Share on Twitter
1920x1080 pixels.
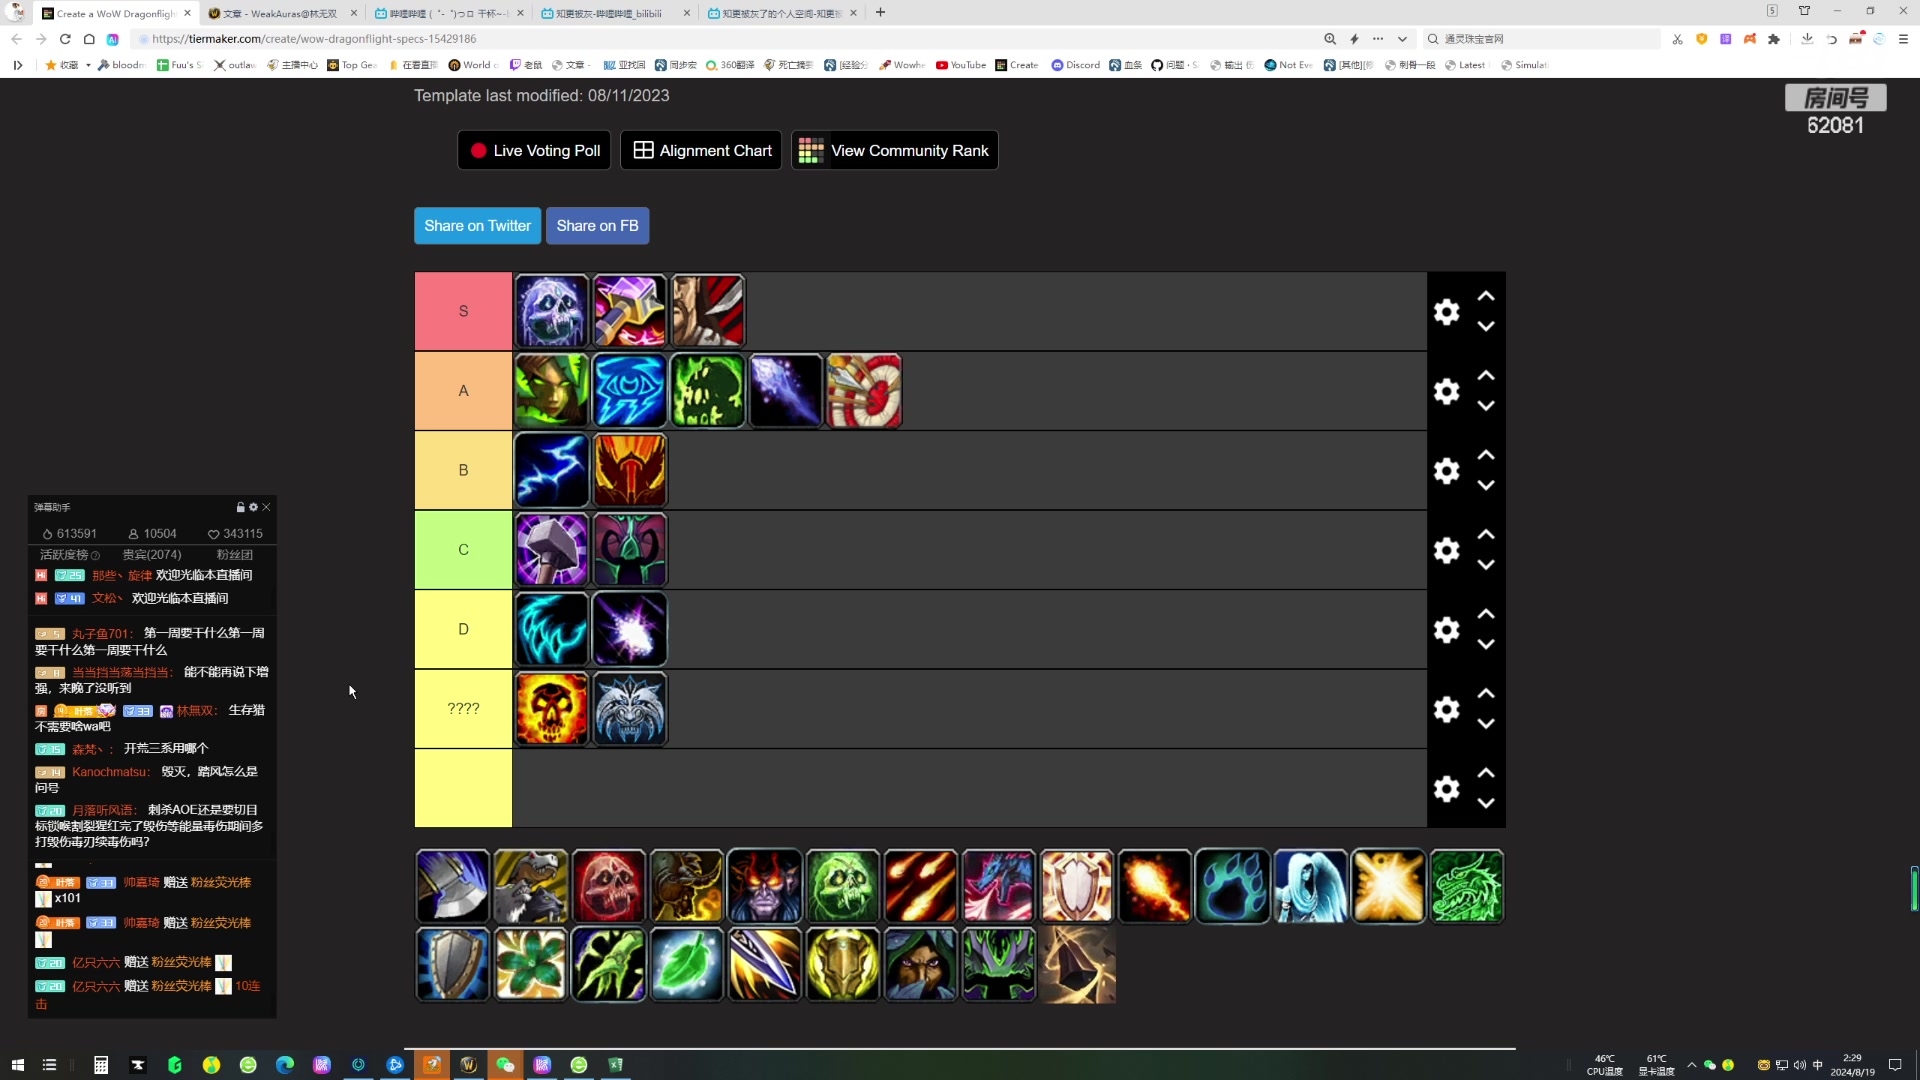click(477, 226)
